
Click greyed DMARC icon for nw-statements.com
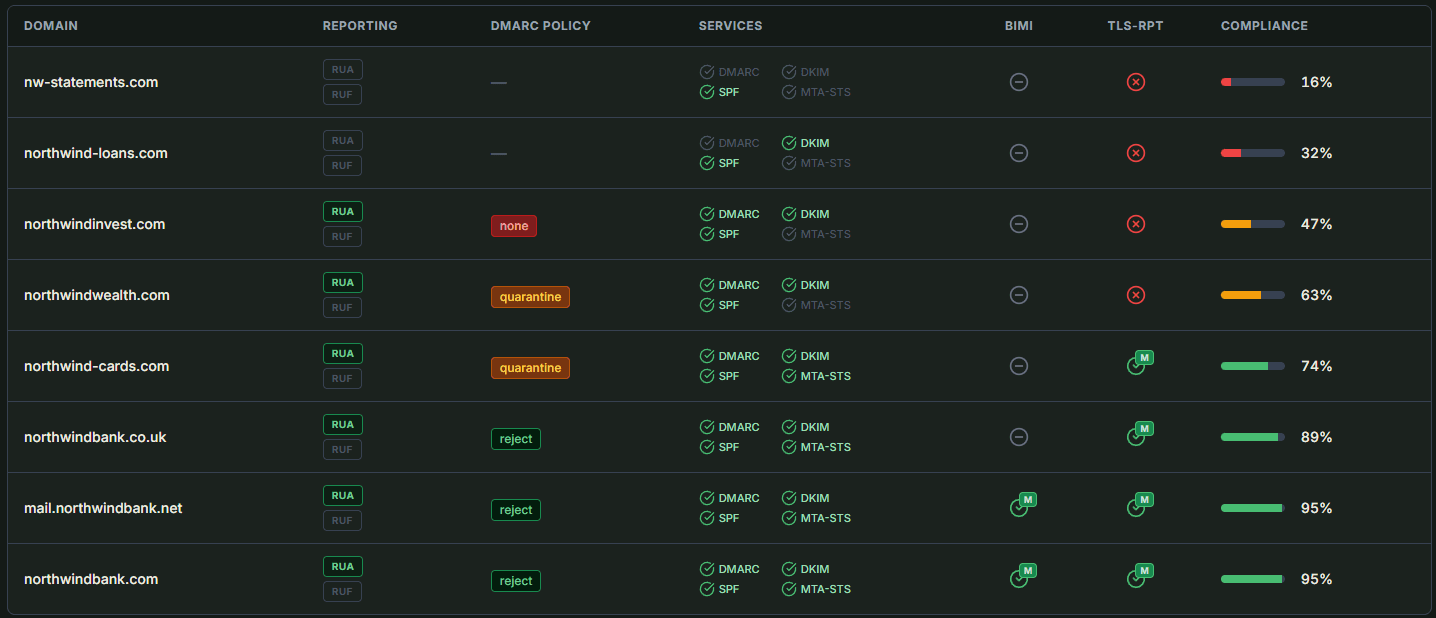click(707, 72)
